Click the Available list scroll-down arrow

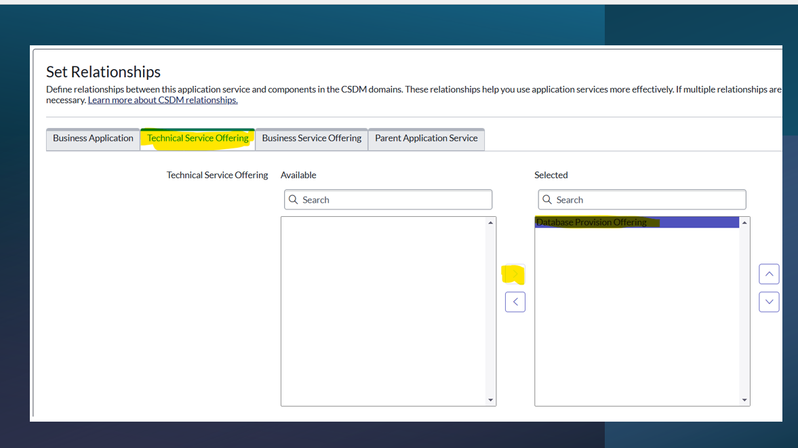(x=490, y=400)
